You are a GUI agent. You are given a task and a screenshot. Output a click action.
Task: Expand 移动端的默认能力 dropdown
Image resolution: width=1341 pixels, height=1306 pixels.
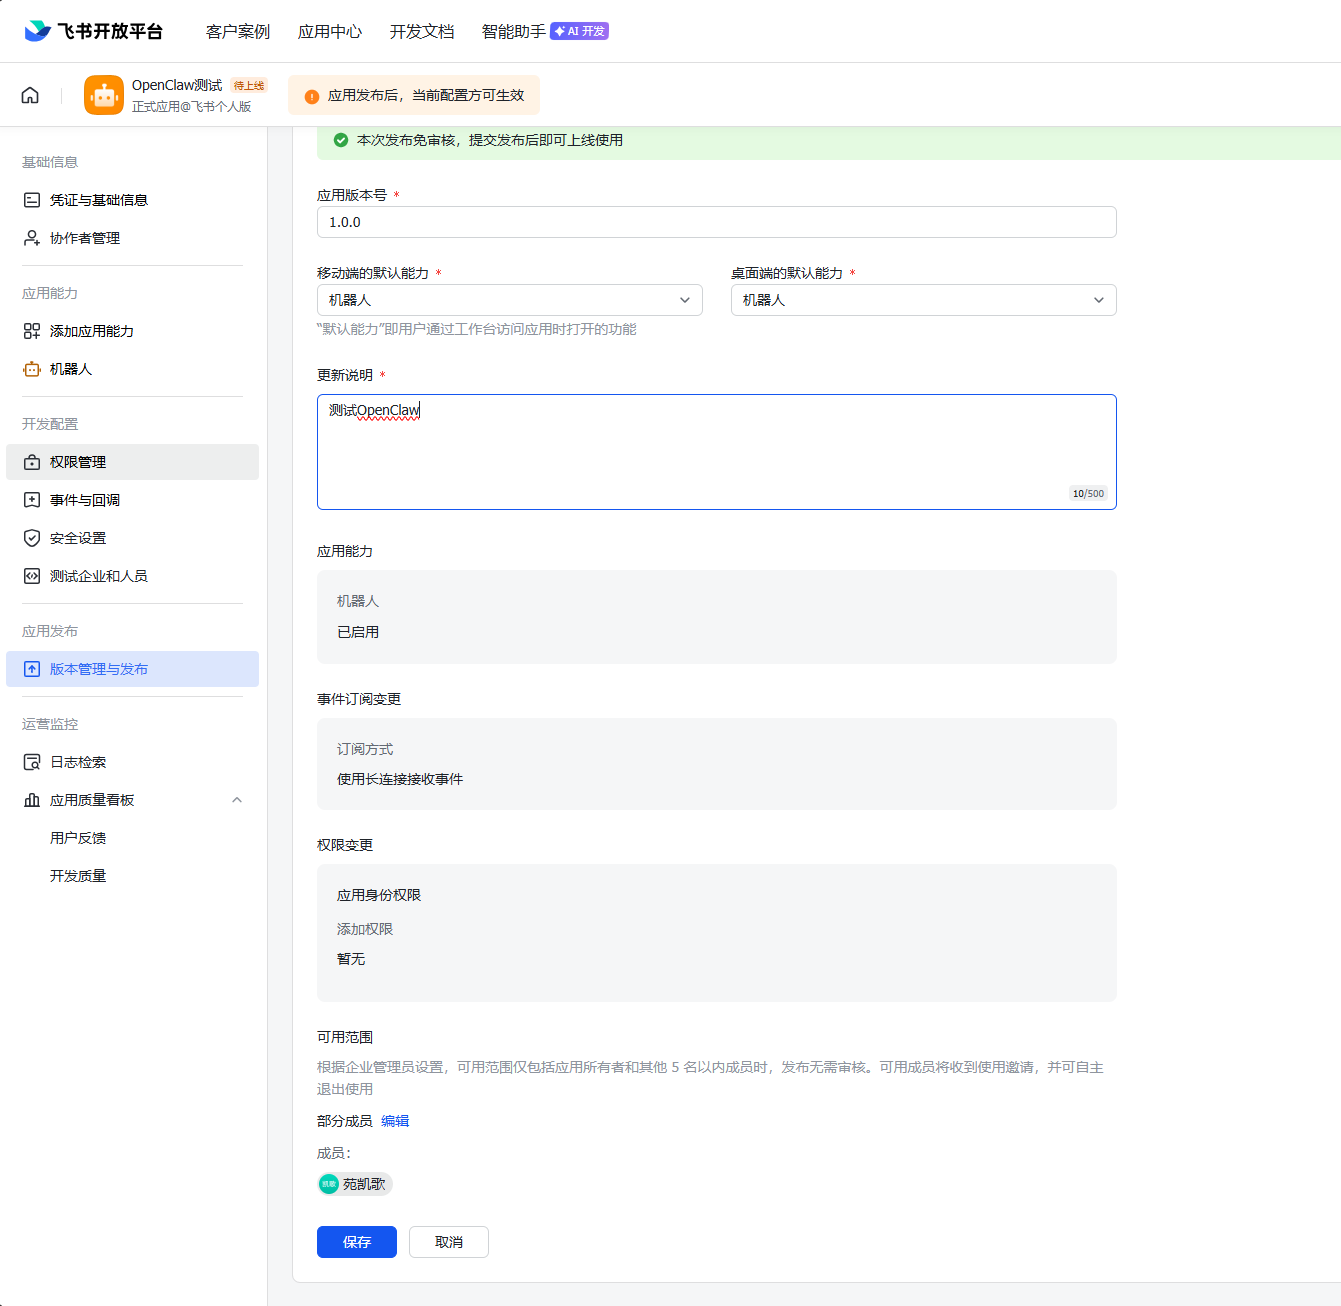[509, 300]
